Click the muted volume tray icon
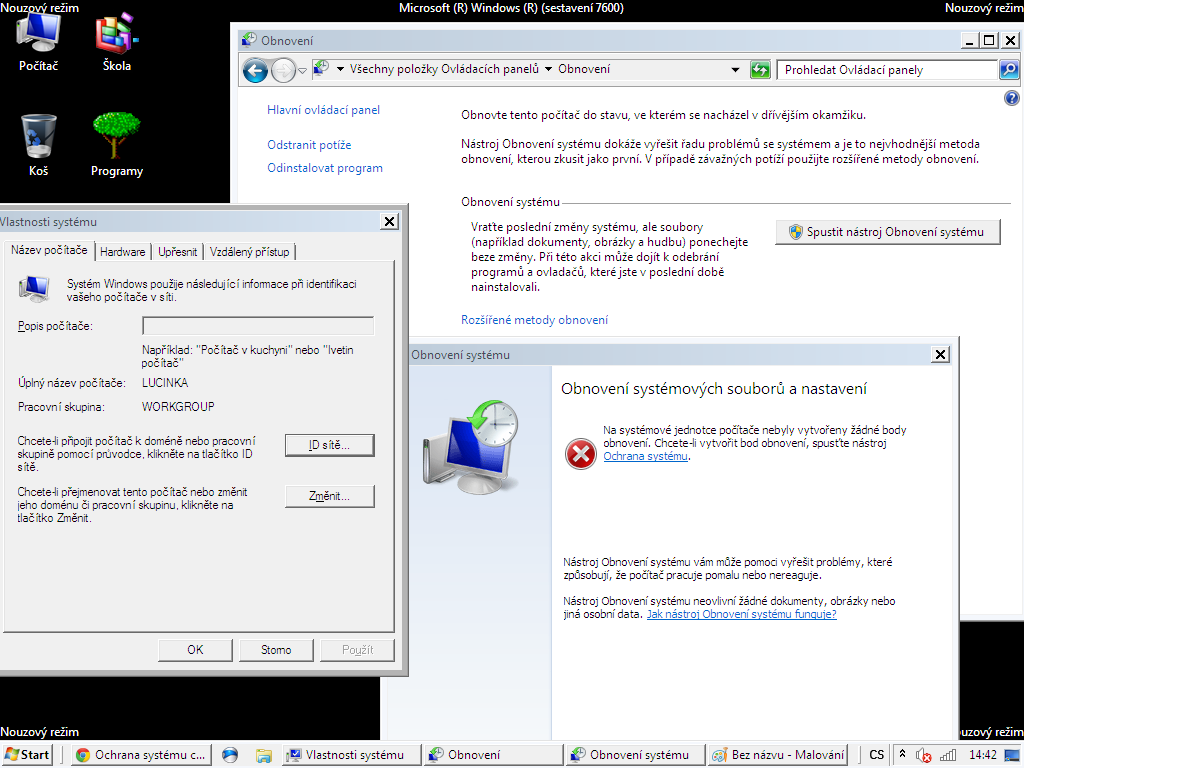 click(924, 756)
